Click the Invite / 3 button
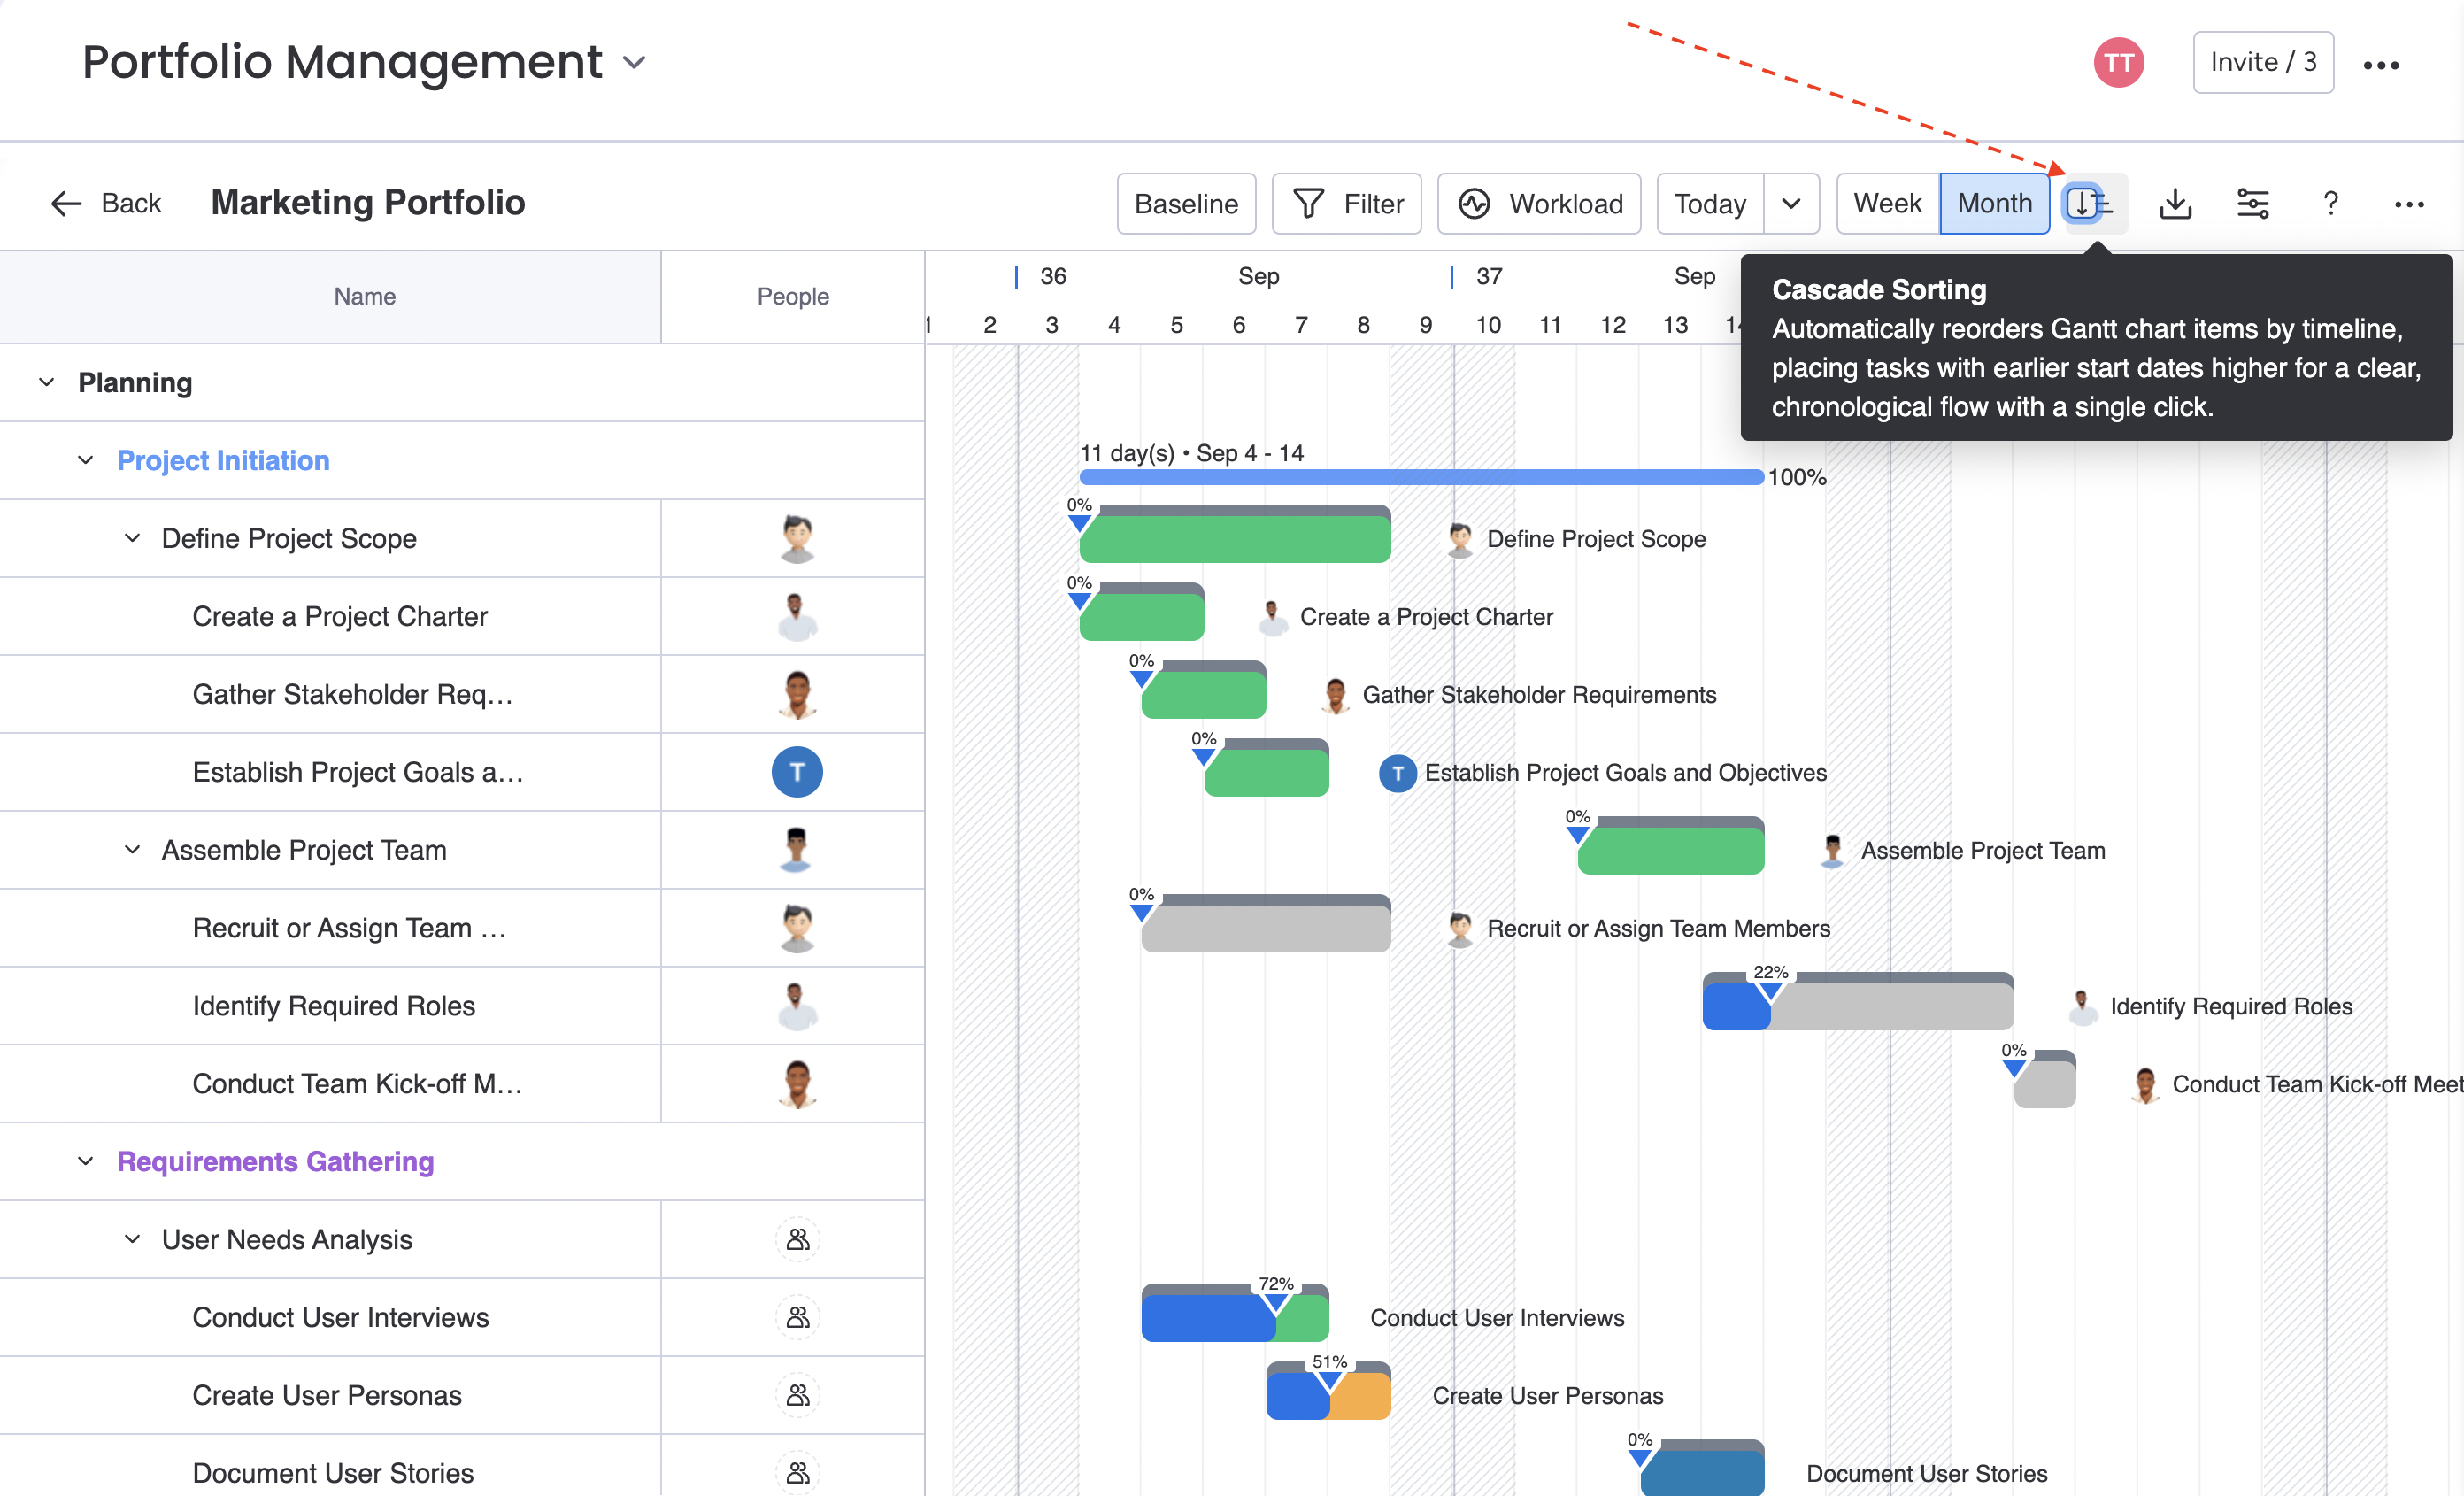The image size is (2464, 1496). click(2262, 62)
